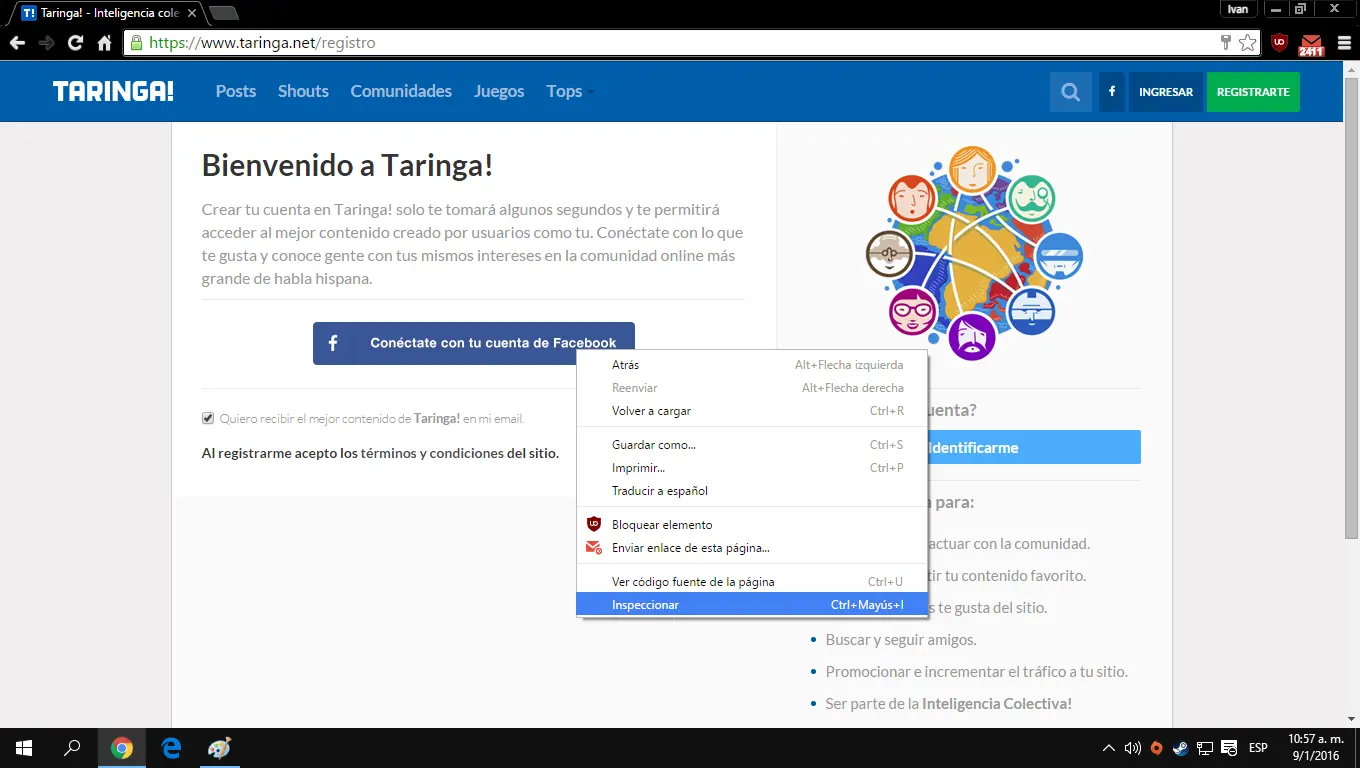Go to the Comunidades section
This screenshot has width=1360, height=768.
coord(401,91)
